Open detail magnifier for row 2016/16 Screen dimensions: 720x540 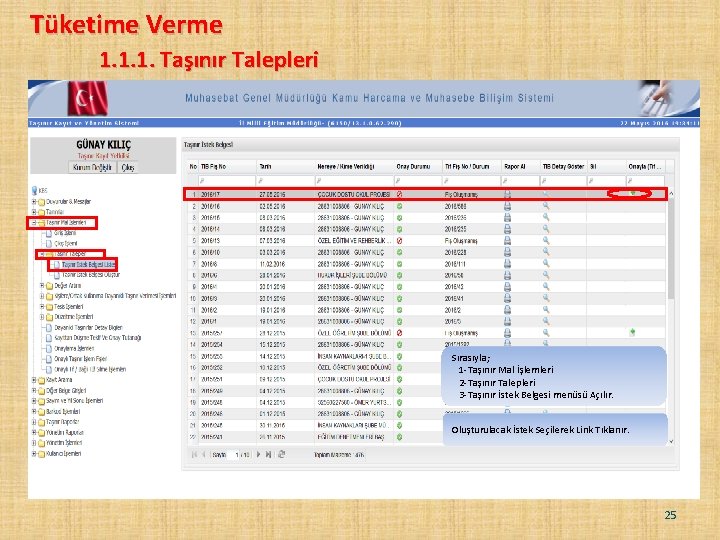coord(546,206)
